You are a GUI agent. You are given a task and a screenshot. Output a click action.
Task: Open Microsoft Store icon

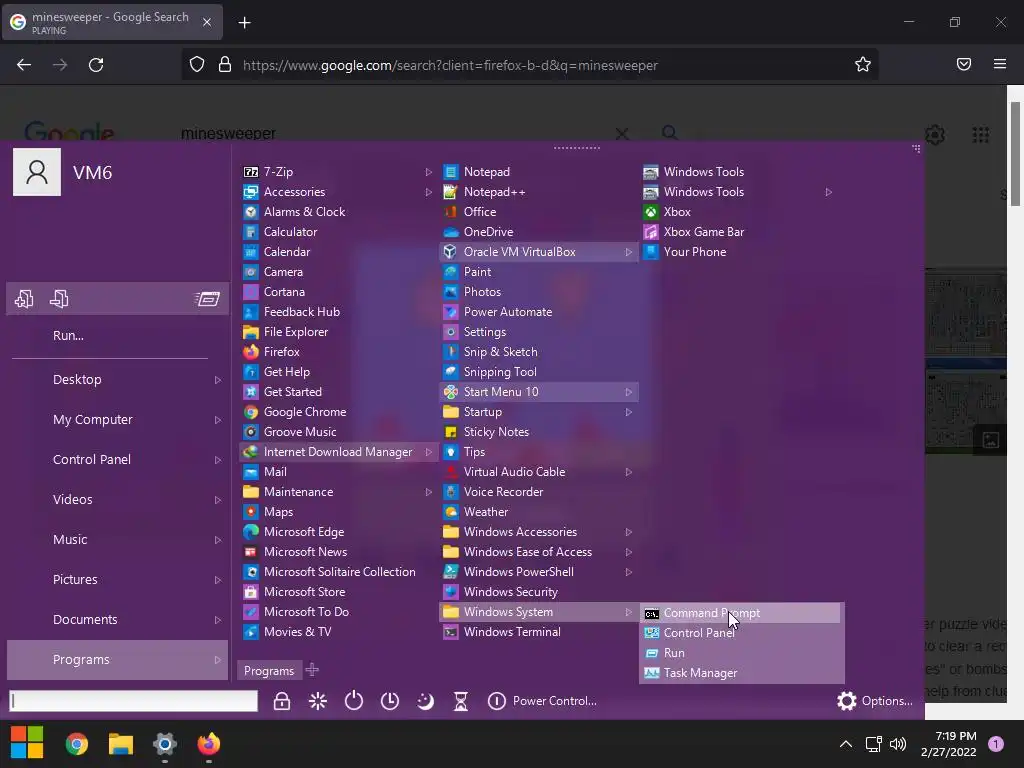coord(251,592)
